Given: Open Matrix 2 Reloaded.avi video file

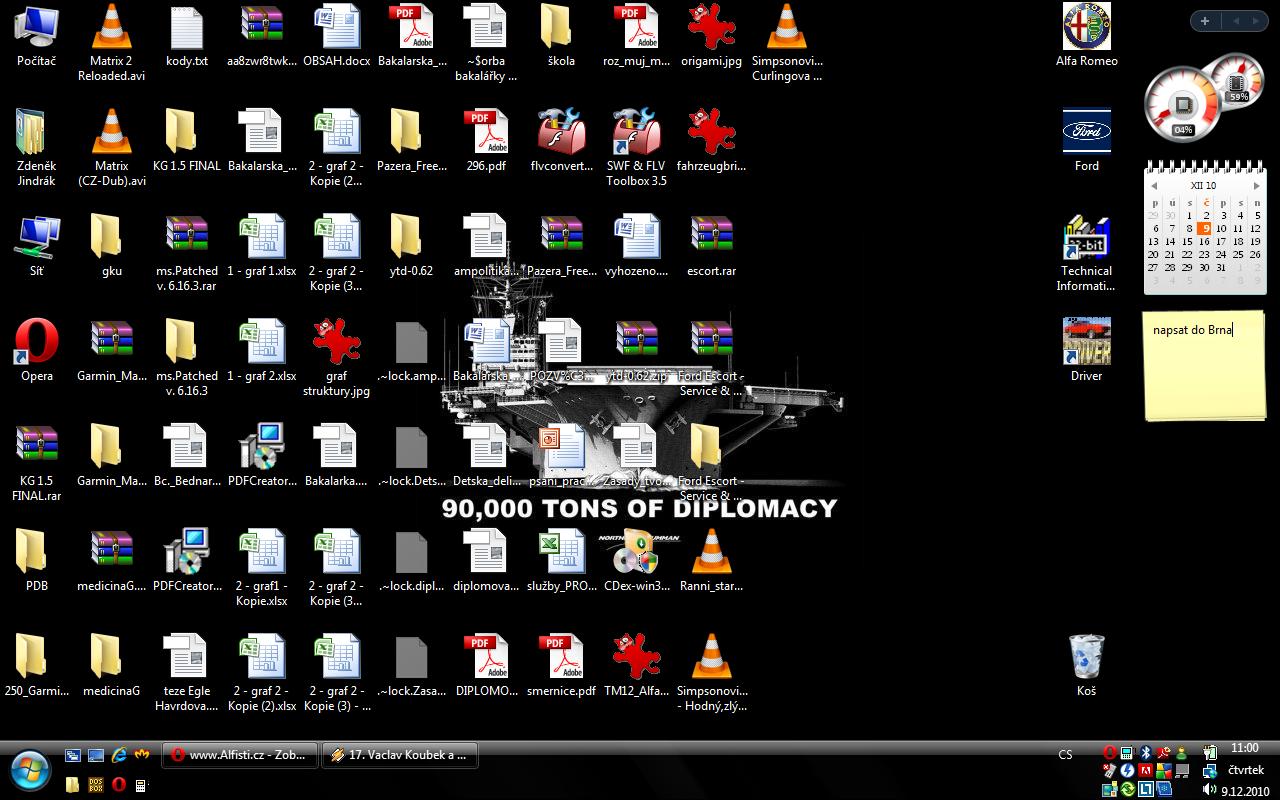Looking at the screenshot, I should click(x=112, y=30).
